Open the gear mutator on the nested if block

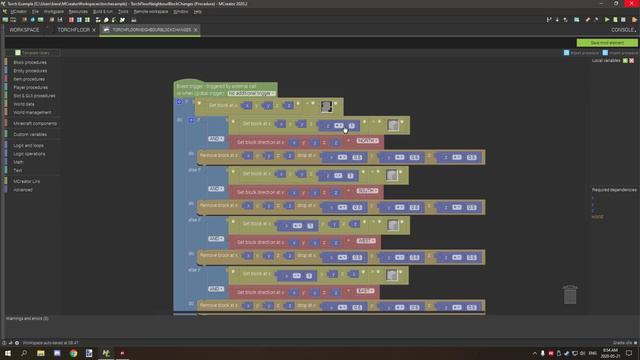click(191, 120)
